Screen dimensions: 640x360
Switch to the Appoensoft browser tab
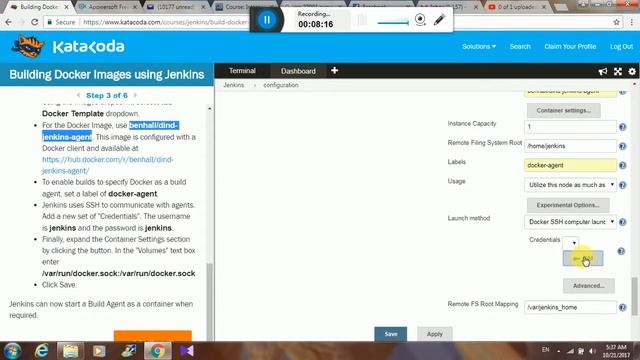(107, 7)
